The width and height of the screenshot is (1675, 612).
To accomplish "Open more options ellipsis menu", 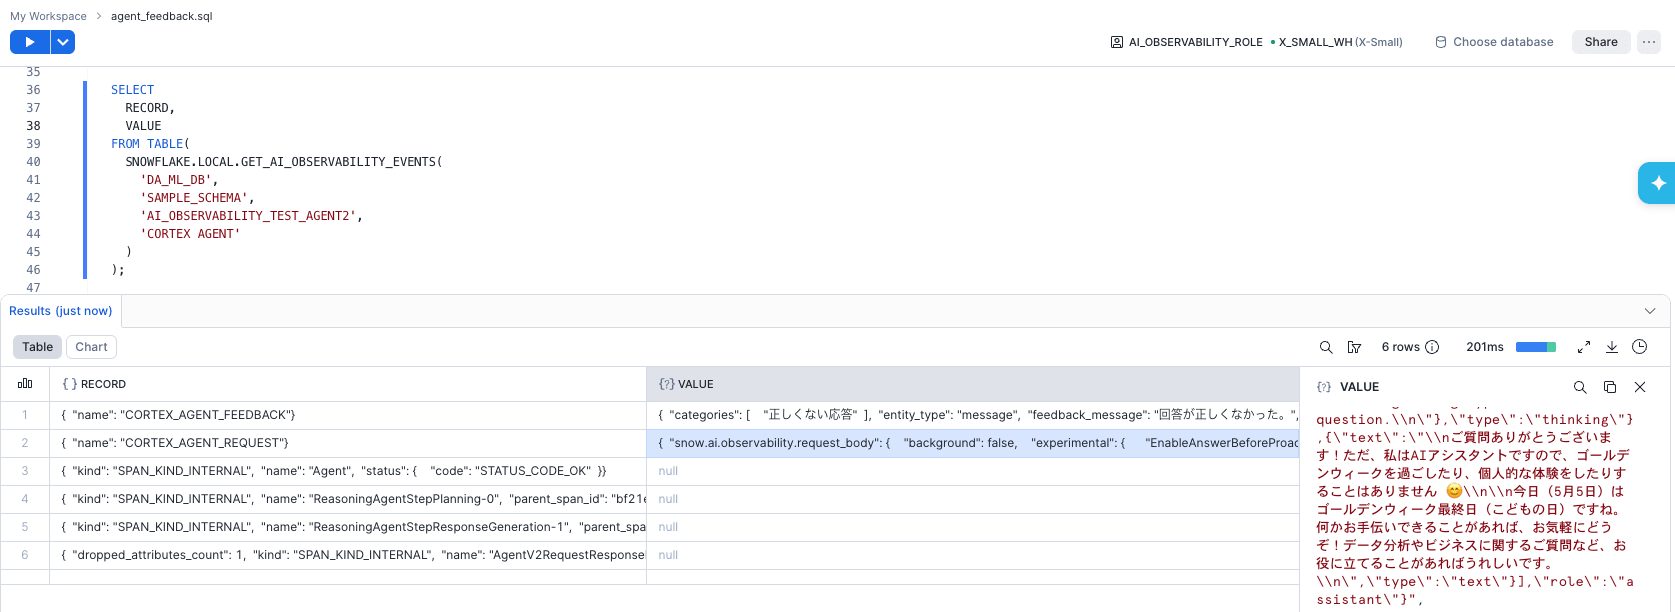I will (x=1649, y=42).
